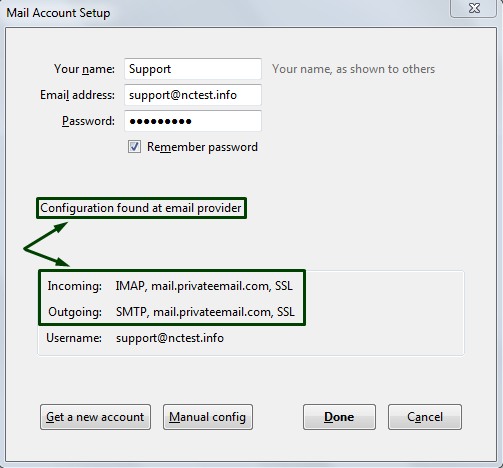Click the Configuration found at email provider text

tap(140, 208)
